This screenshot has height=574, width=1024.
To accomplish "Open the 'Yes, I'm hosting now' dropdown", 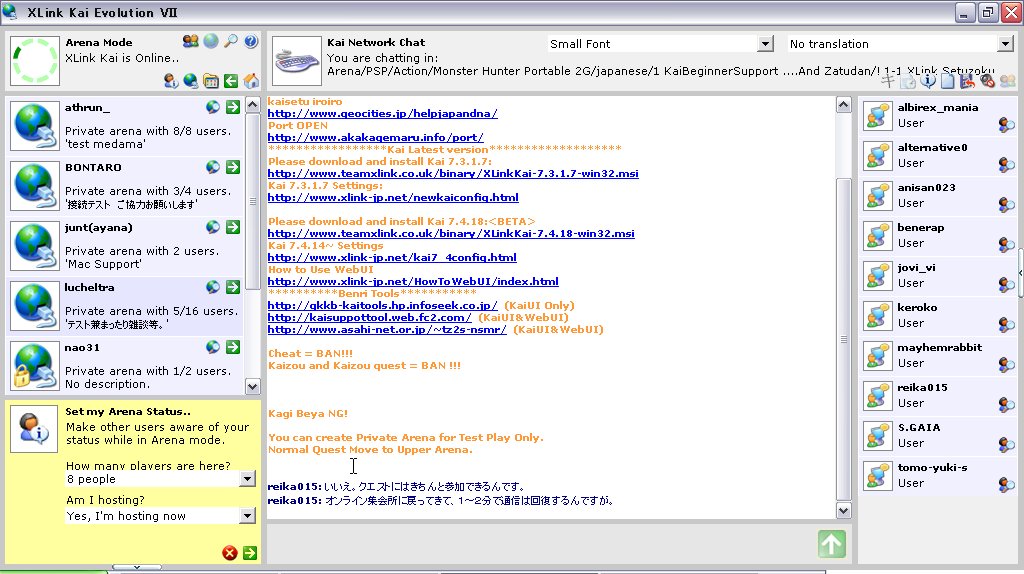I will click(x=248, y=516).
